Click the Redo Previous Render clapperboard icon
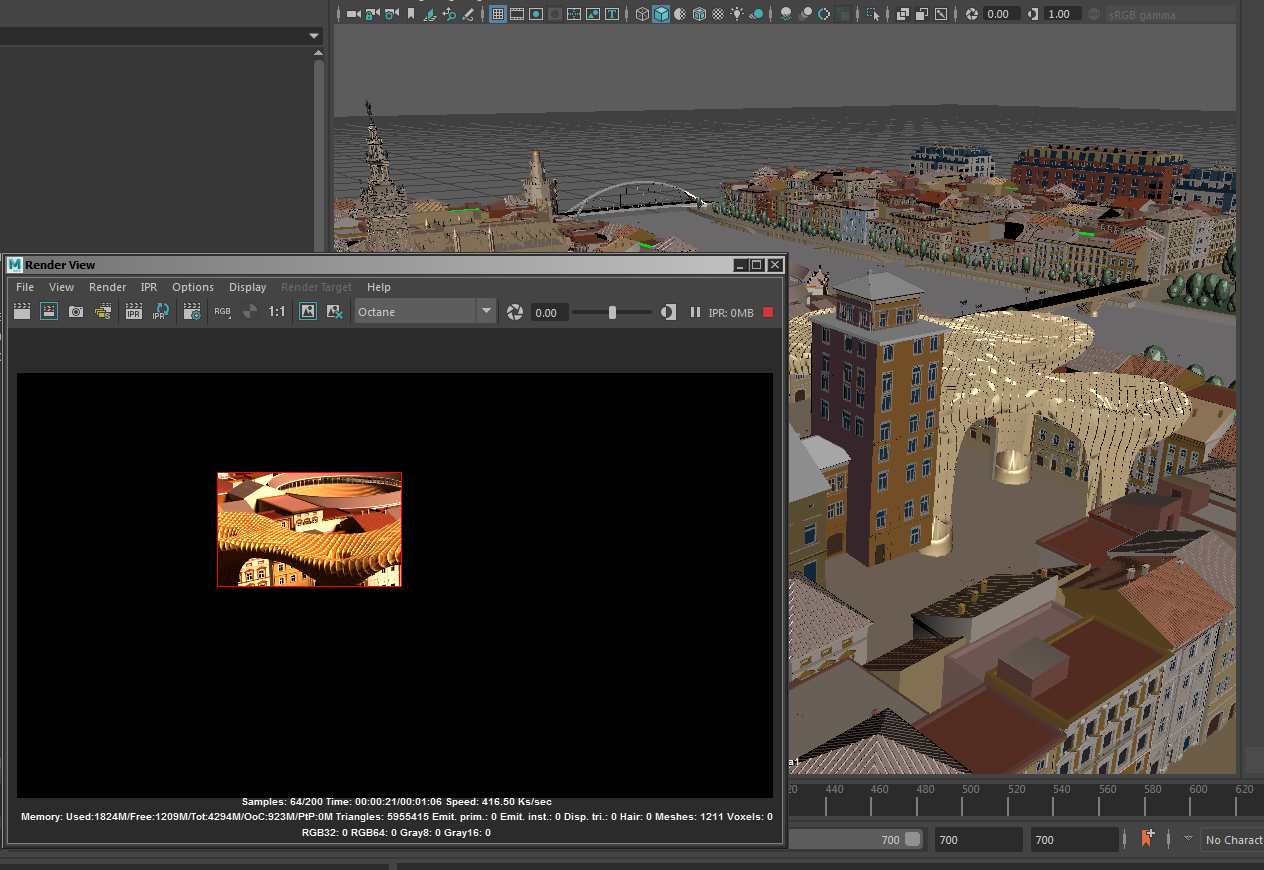 (x=22, y=312)
